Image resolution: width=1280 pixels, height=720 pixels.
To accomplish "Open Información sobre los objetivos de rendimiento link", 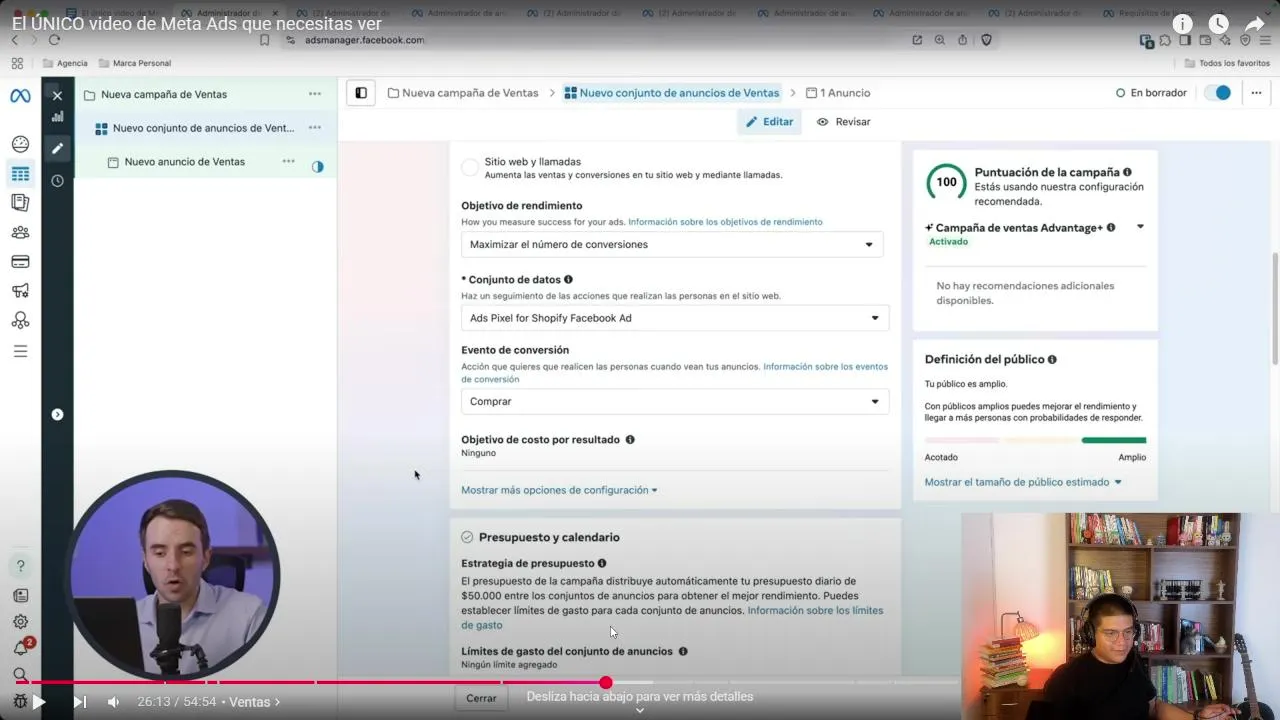I will point(725,222).
